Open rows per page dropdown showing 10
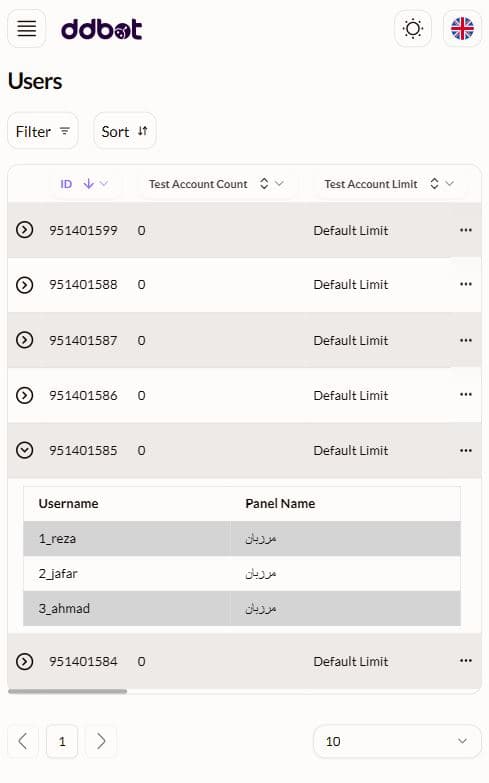 397,741
